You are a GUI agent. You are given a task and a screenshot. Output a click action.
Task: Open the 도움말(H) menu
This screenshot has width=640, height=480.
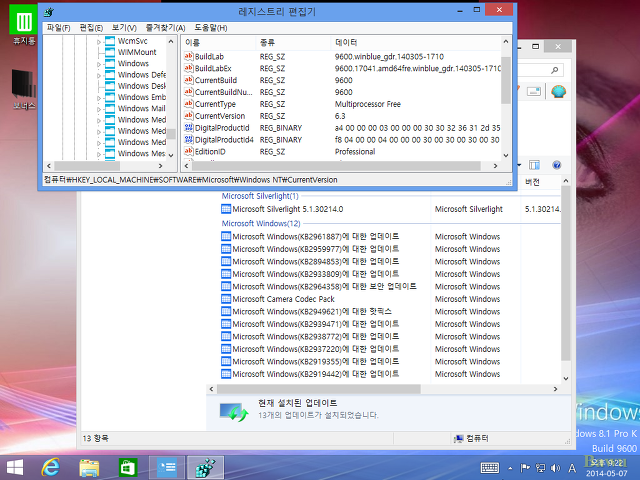[x=211, y=28]
